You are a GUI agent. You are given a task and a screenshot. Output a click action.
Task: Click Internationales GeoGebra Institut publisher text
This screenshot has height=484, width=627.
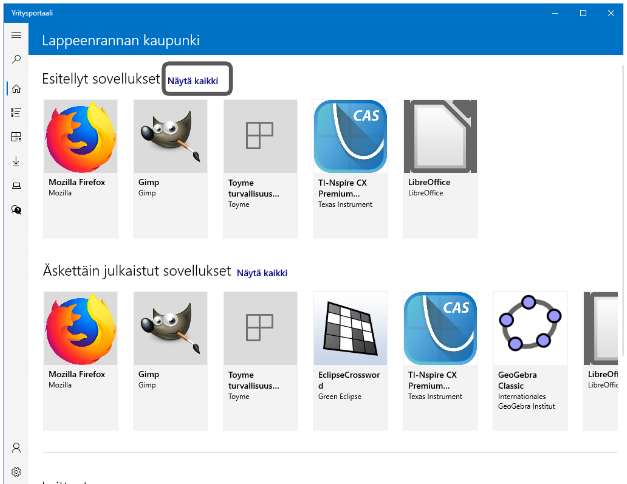pyautogui.click(x=526, y=401)
